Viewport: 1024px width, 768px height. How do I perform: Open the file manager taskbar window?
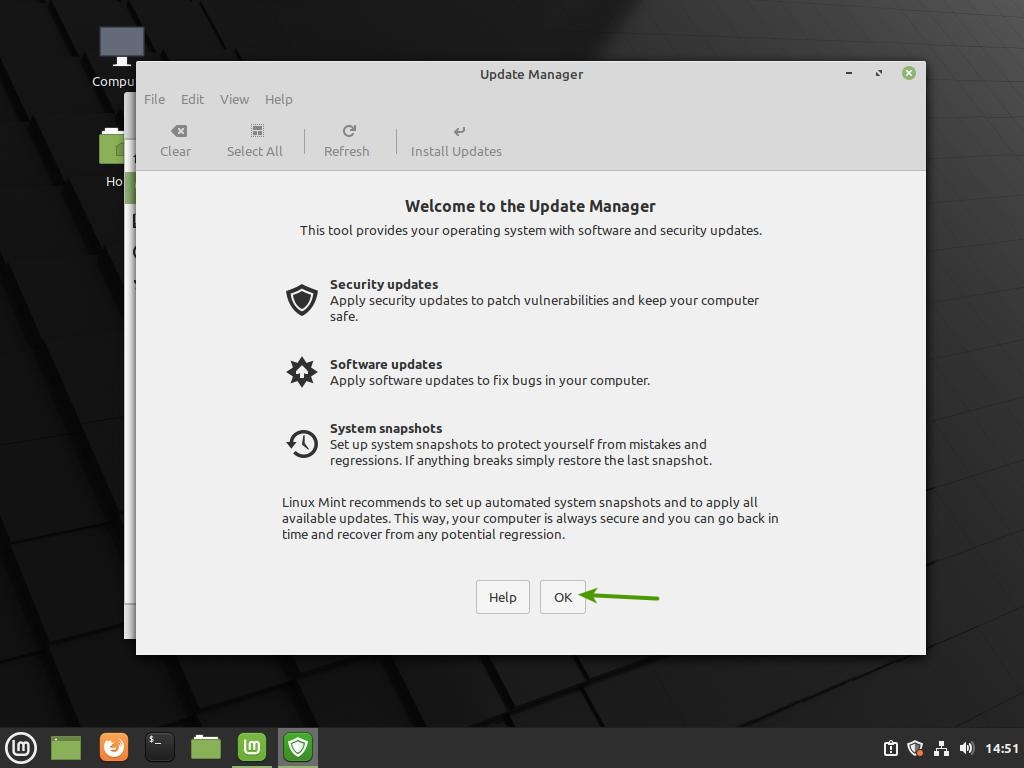click(206, 747)
